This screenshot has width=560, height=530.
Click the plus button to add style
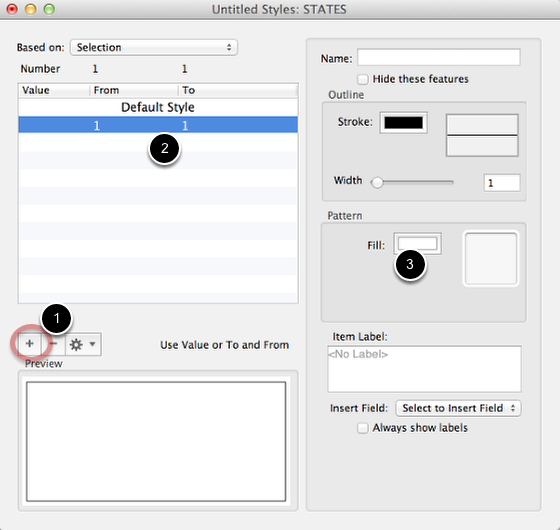[30, 344]
